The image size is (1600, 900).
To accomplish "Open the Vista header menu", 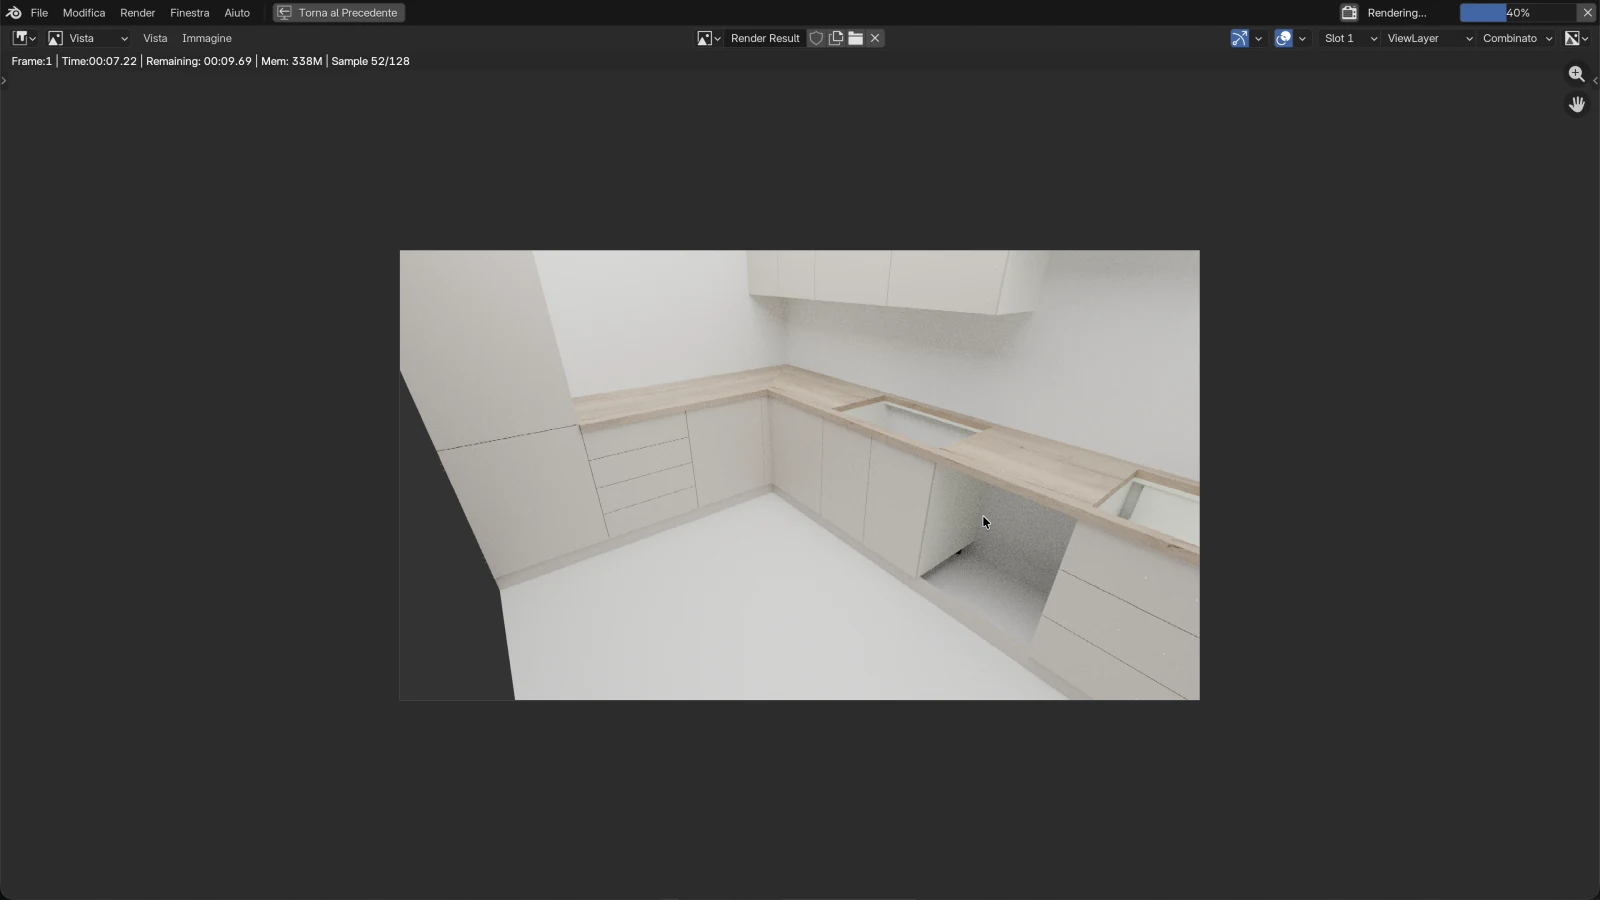I will point(155,38).
